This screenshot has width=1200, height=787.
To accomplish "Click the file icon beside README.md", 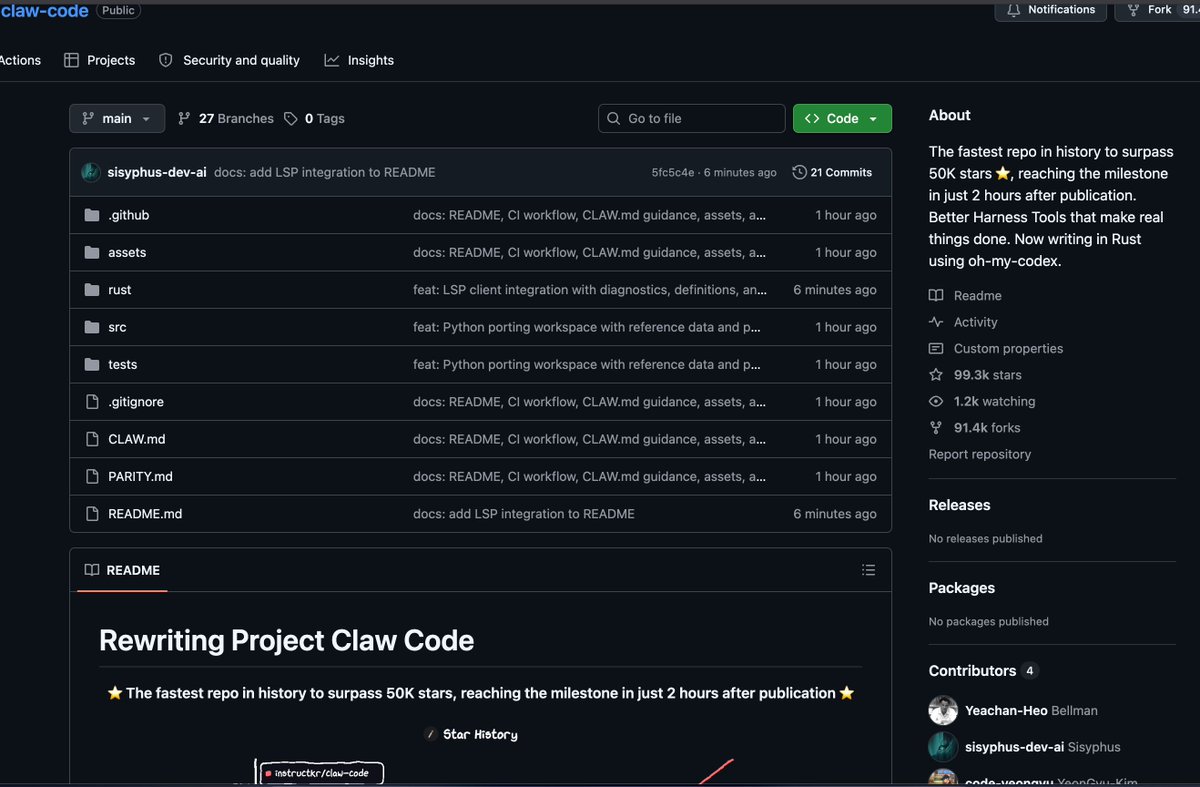I will [x=92, y=514].
